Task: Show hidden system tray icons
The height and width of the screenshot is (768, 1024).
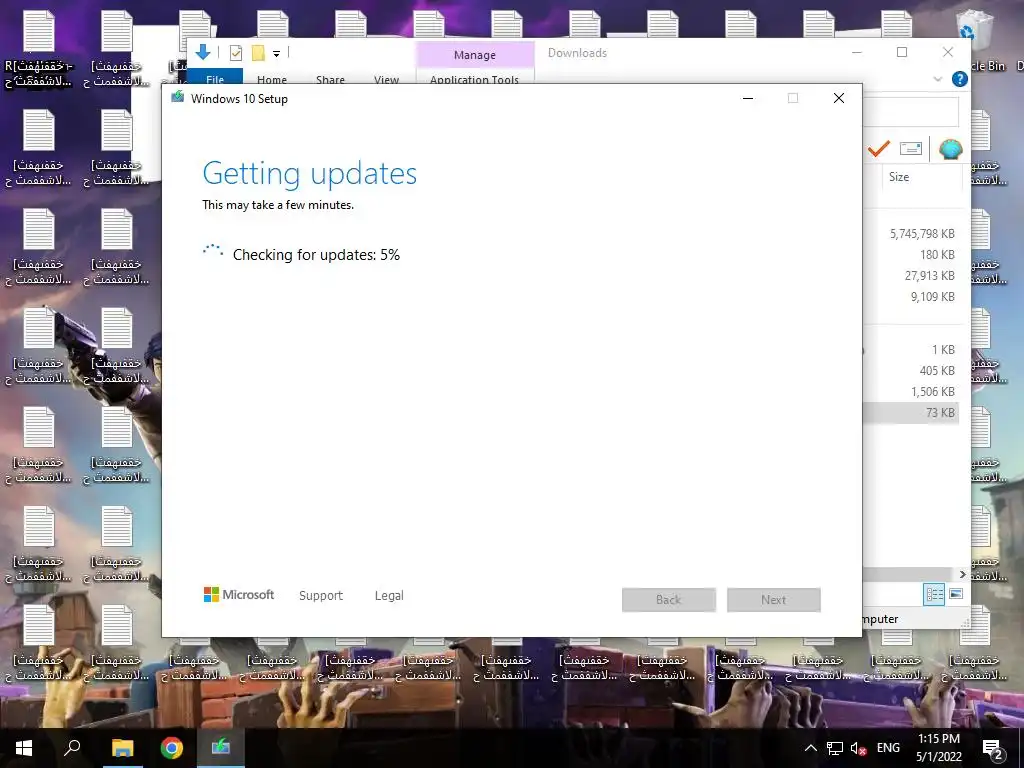Action: coord(810,748)
